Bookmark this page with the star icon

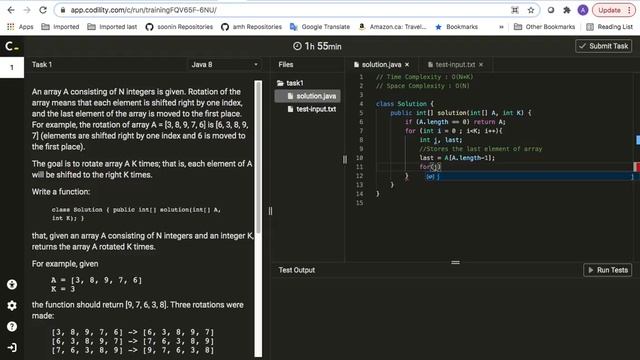click(531, 10)
